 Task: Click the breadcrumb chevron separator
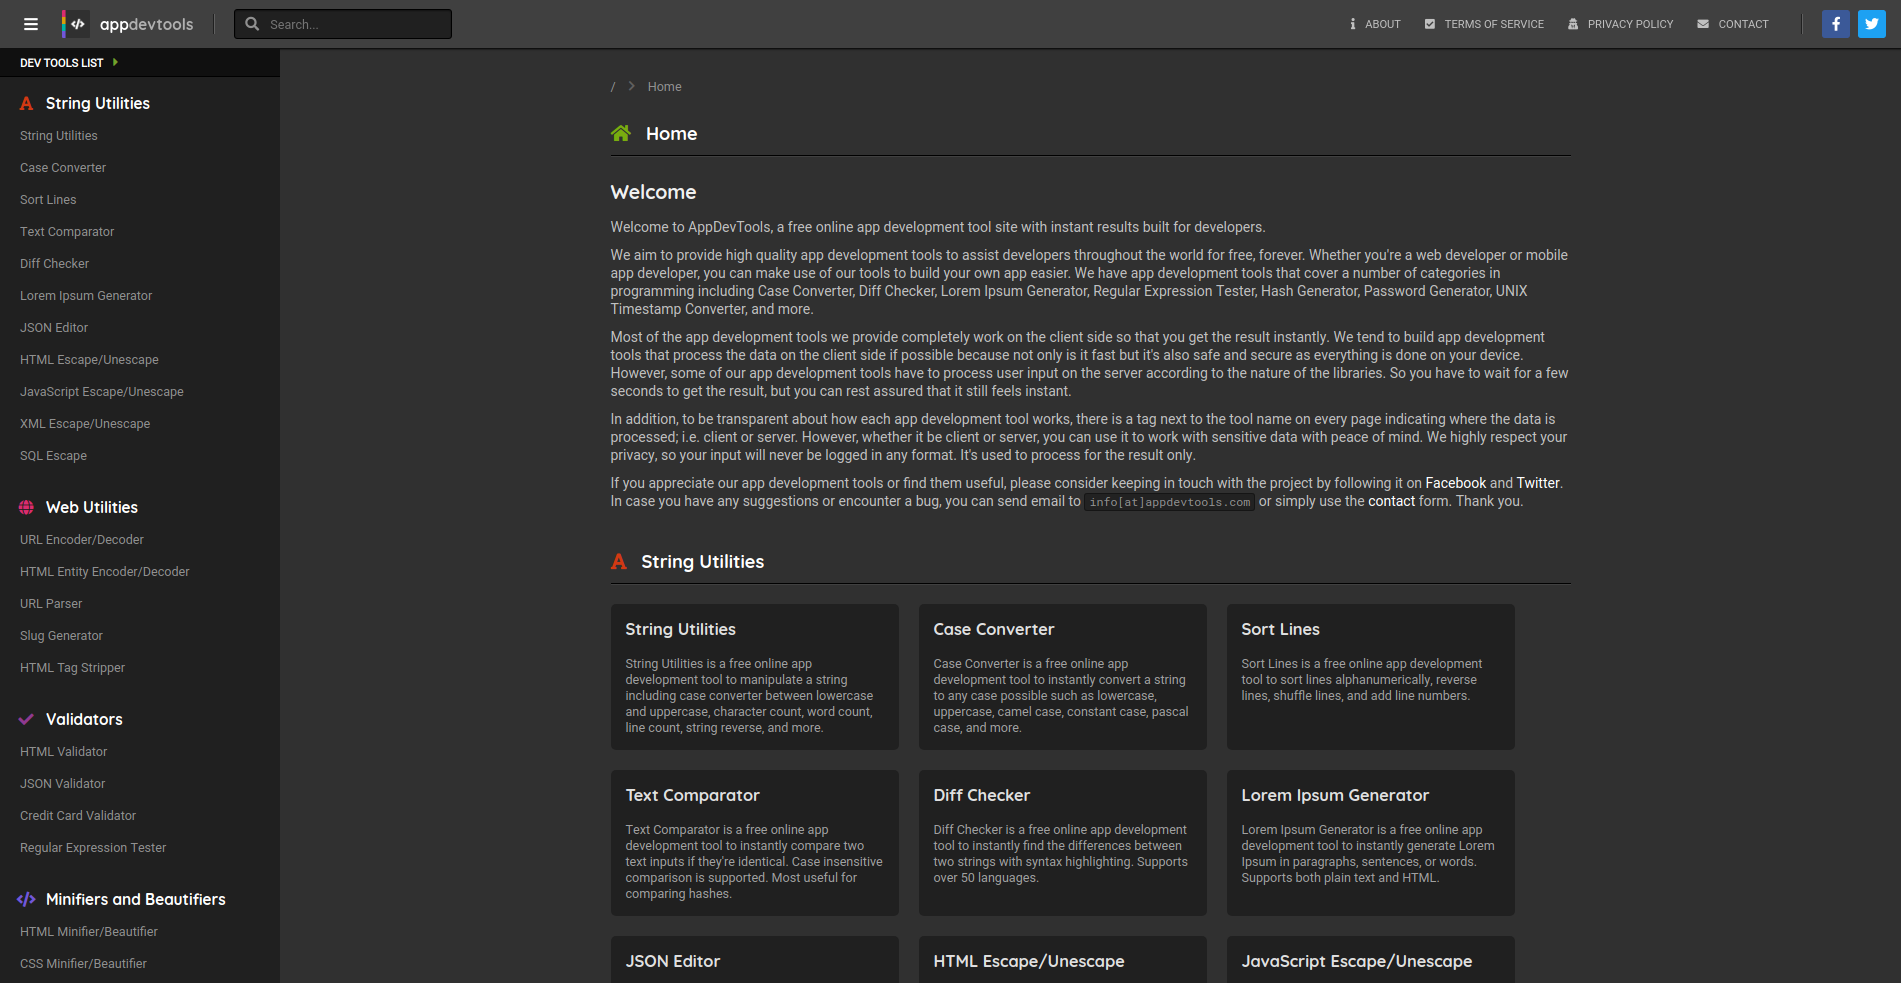631,87
